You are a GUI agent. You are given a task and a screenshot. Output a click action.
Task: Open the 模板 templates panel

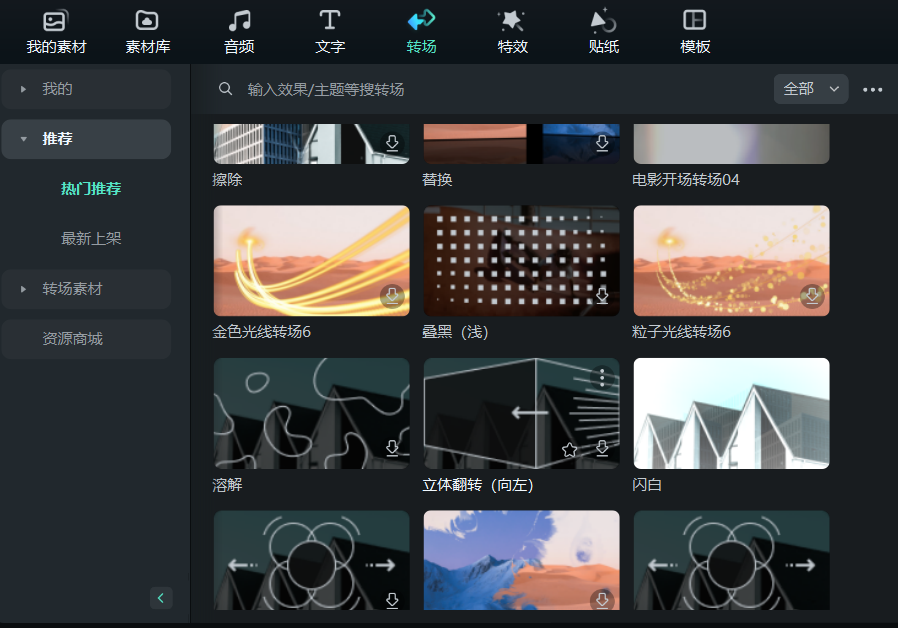click(695, 32)
